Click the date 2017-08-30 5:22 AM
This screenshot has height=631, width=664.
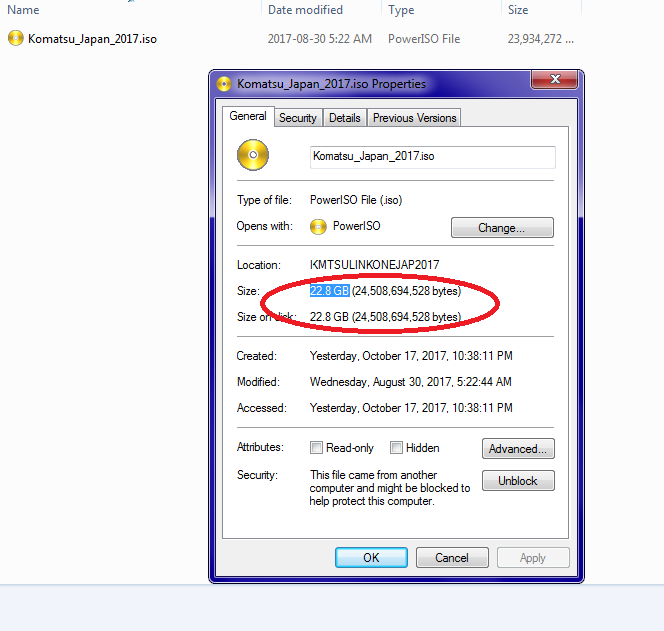click(320, 39)
